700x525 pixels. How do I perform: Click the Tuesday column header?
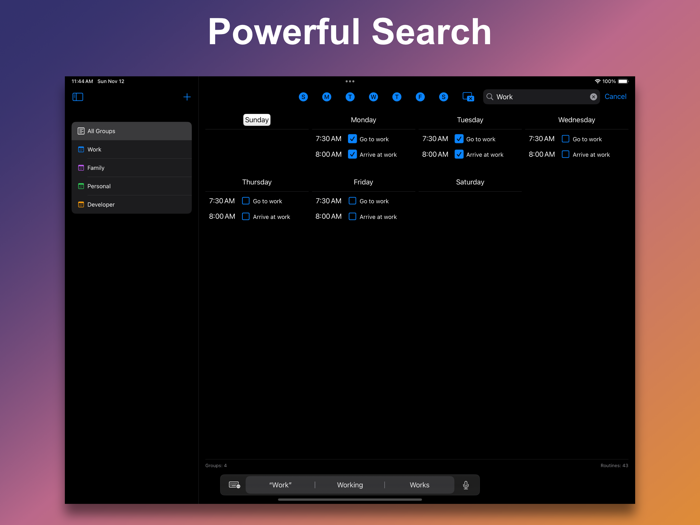tap(470, 120)
